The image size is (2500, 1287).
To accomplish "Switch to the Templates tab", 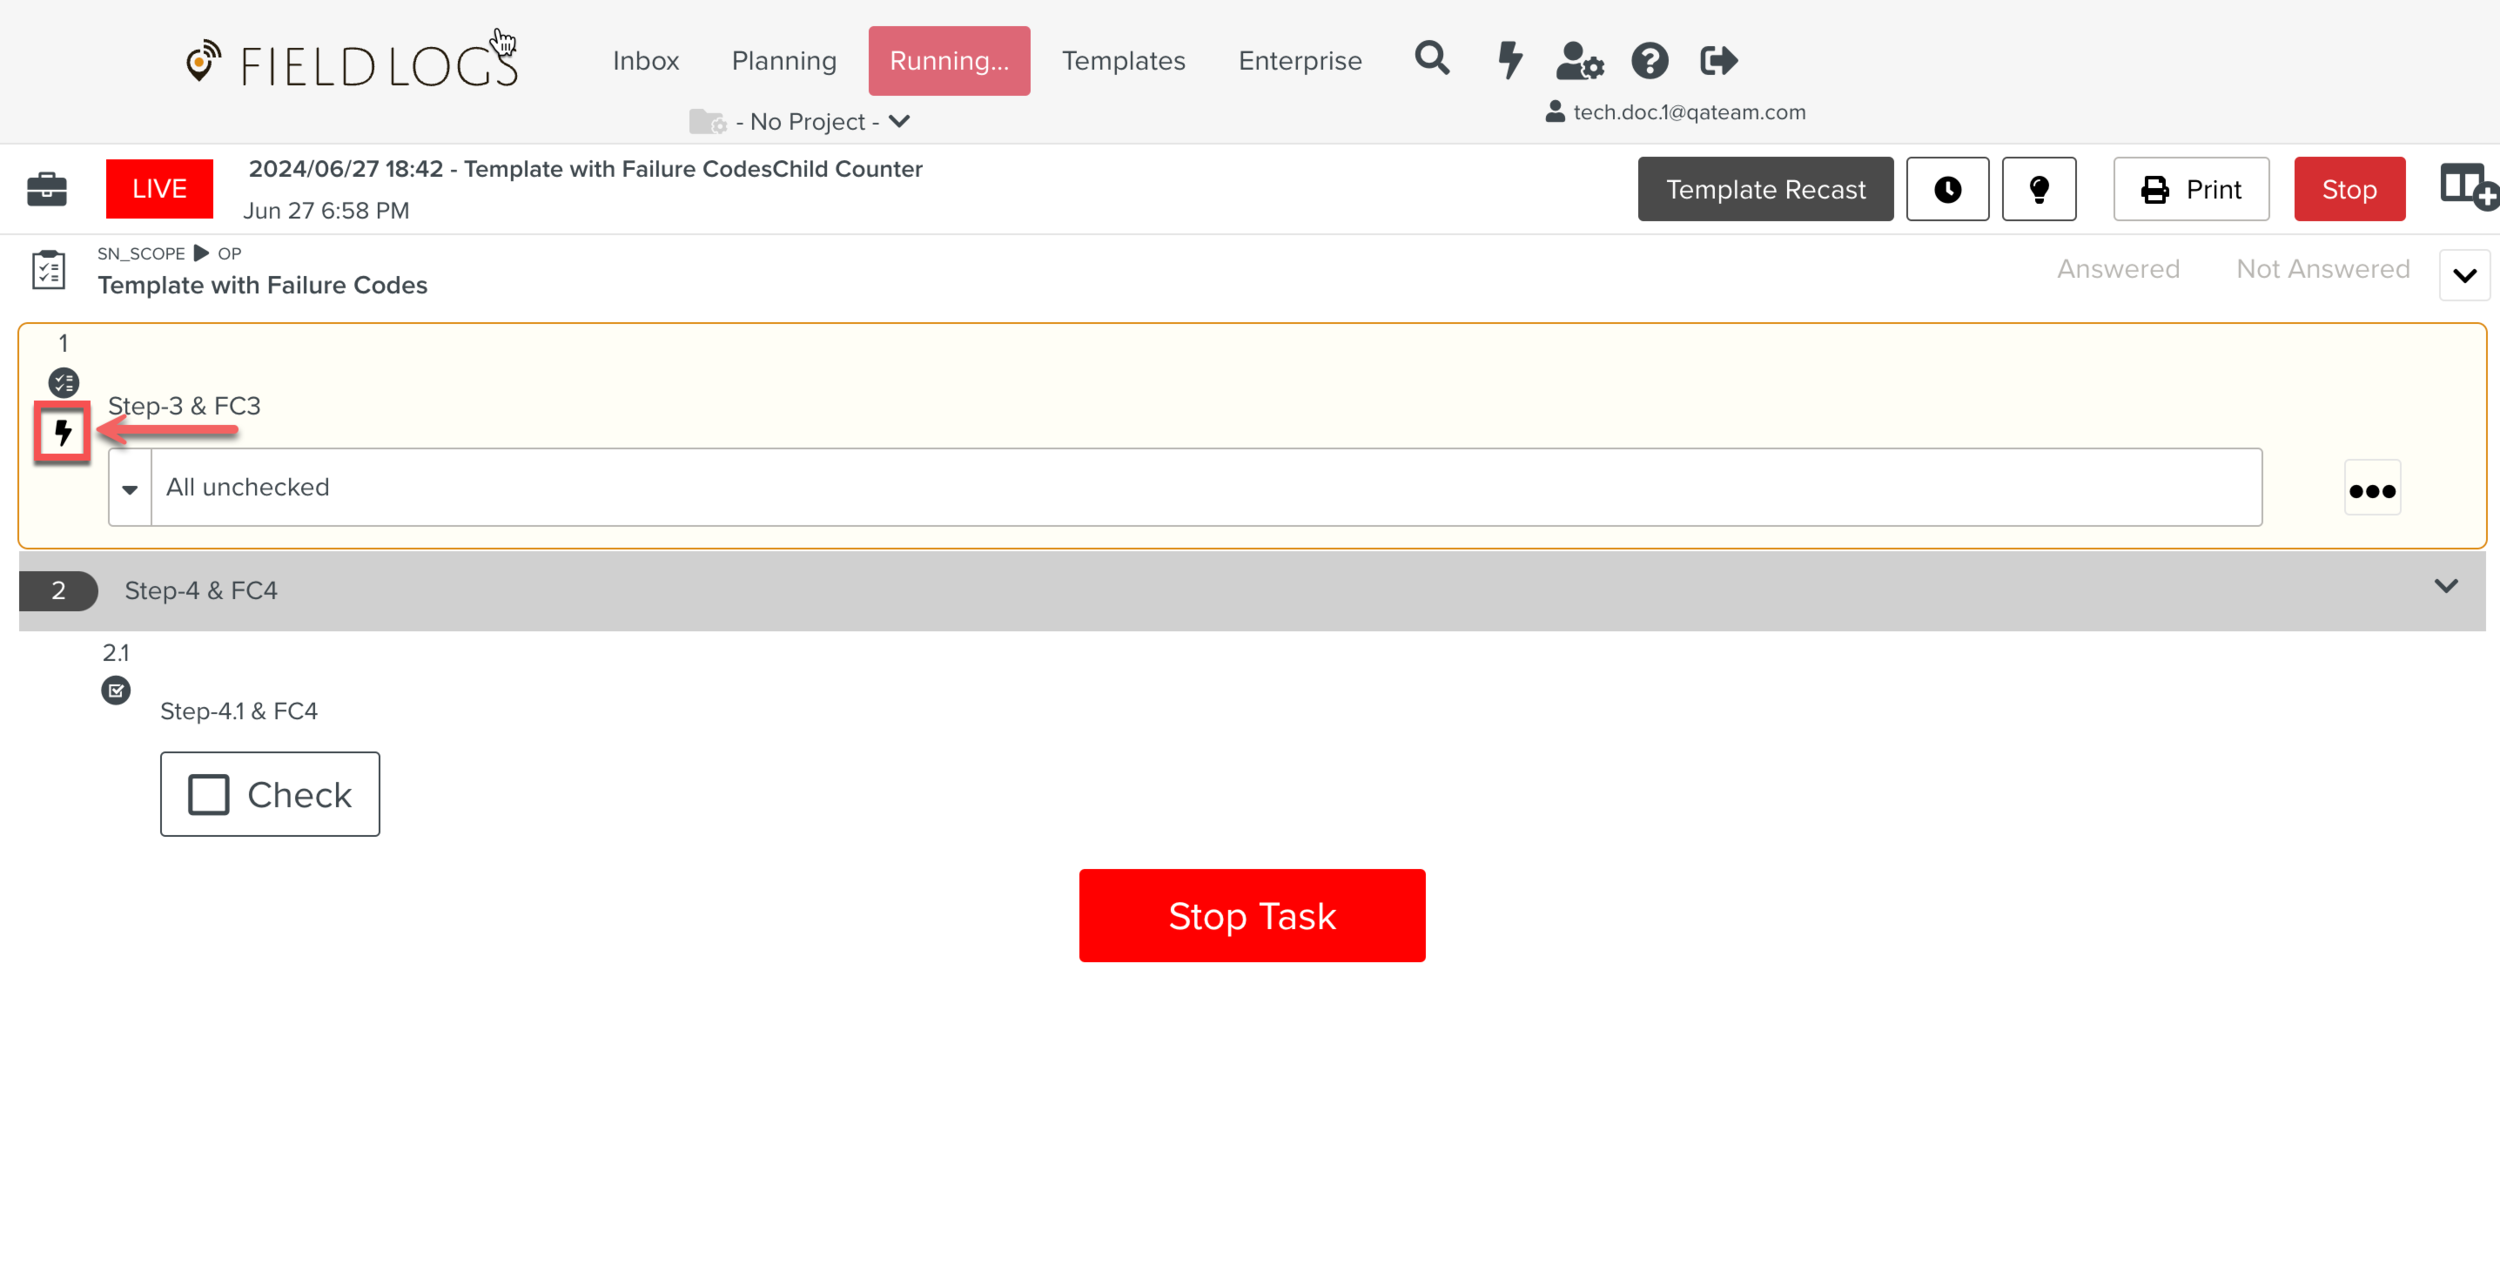I will [x=1123, y=61].
